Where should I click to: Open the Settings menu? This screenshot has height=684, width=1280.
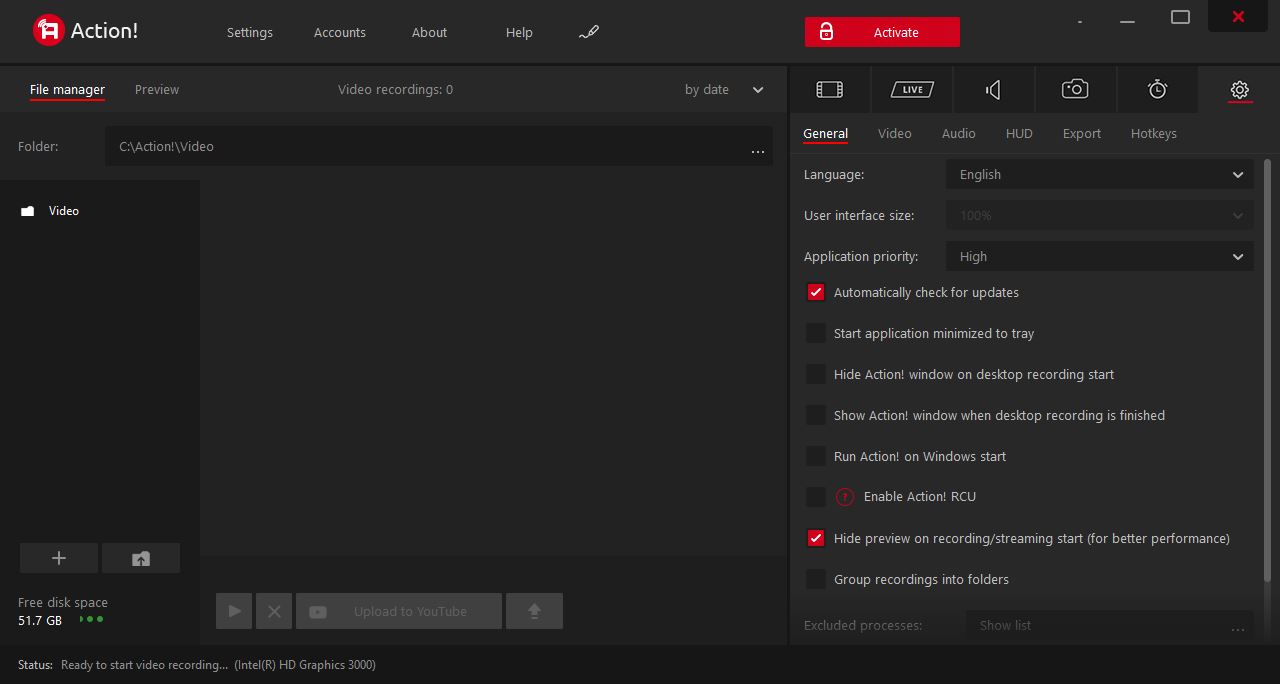pos(250,32)
